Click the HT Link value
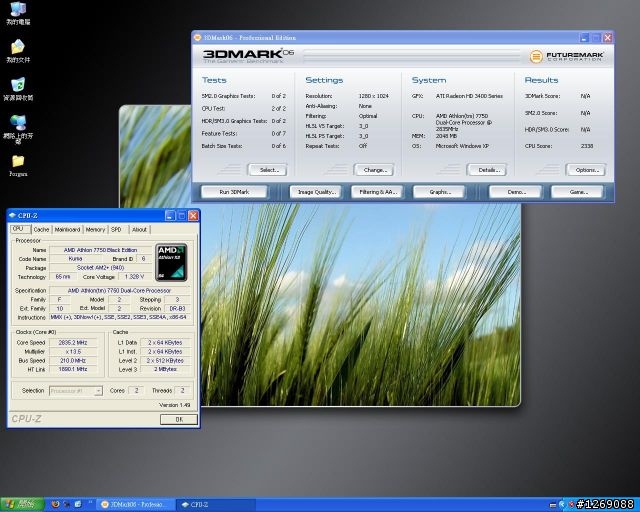 (x=73, y=370)
